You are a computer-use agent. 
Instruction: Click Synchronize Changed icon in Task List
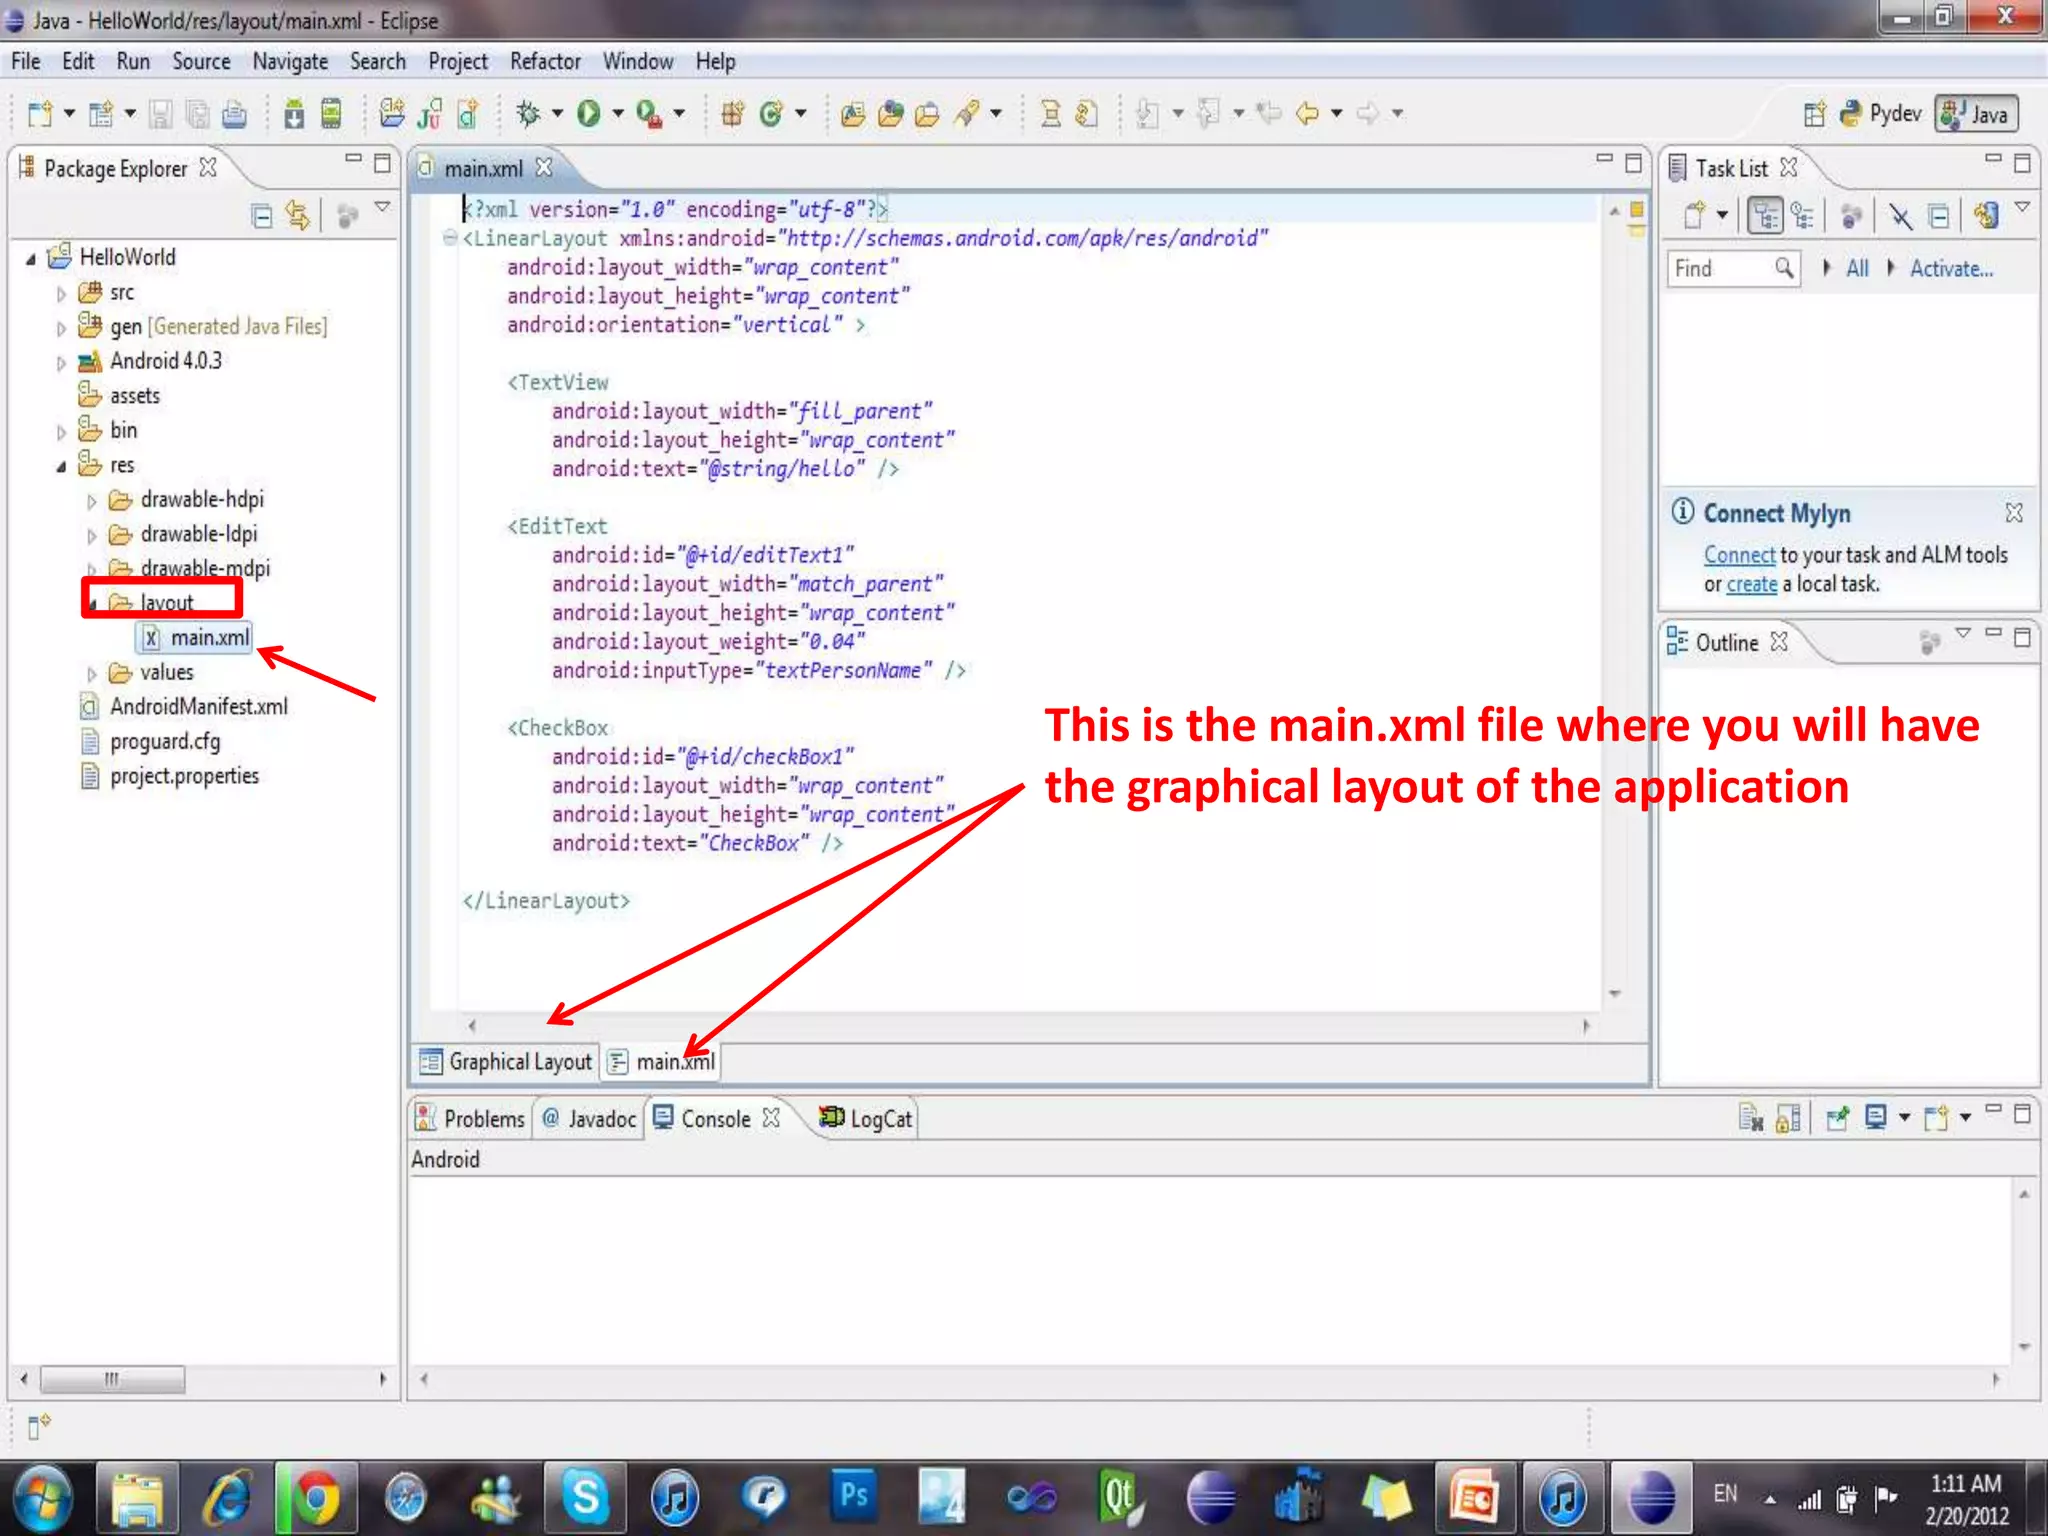1986,215
